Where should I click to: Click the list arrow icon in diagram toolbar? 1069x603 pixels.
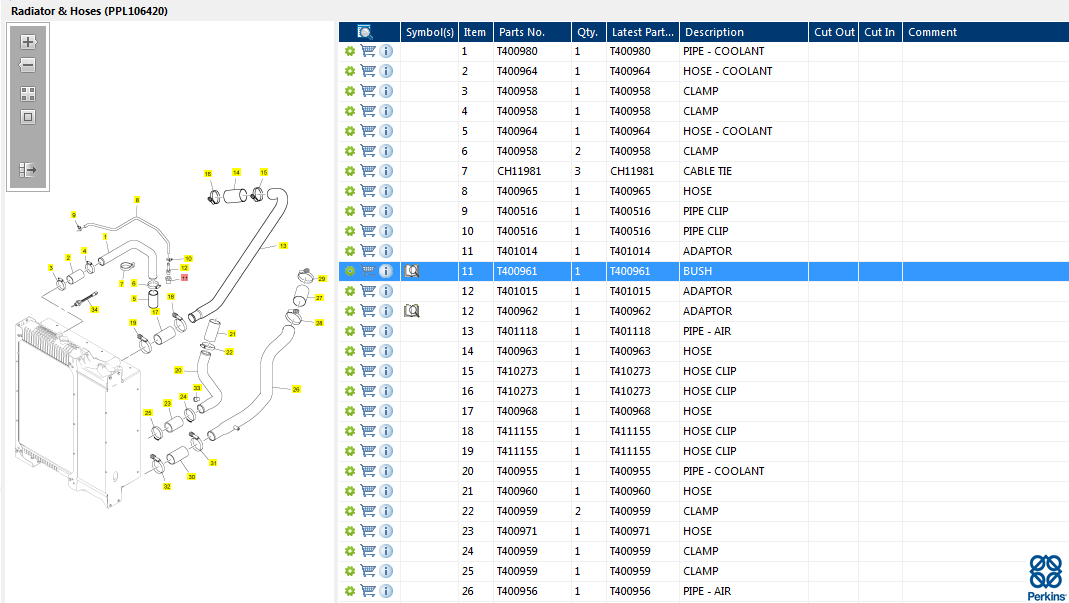(28, 170)
